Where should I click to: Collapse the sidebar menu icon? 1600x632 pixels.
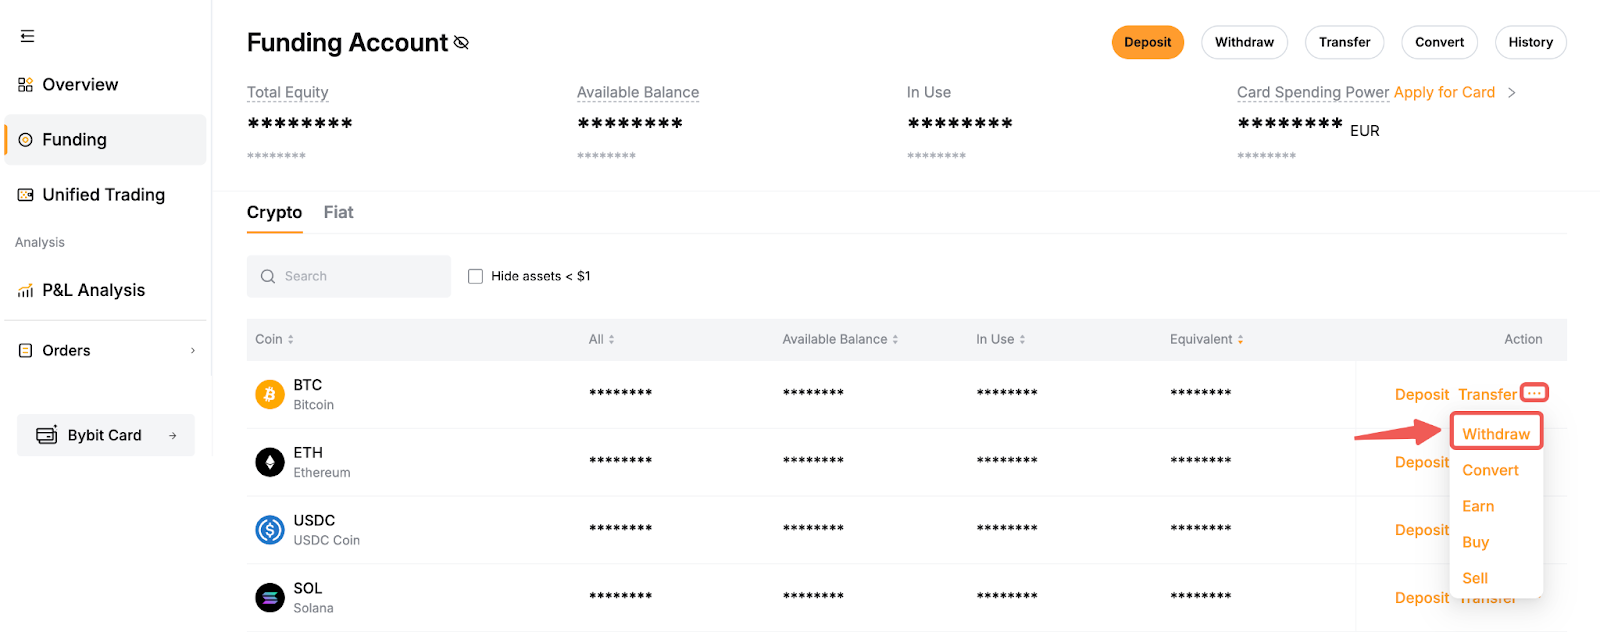pyautogui.click(x=27, y=36)
